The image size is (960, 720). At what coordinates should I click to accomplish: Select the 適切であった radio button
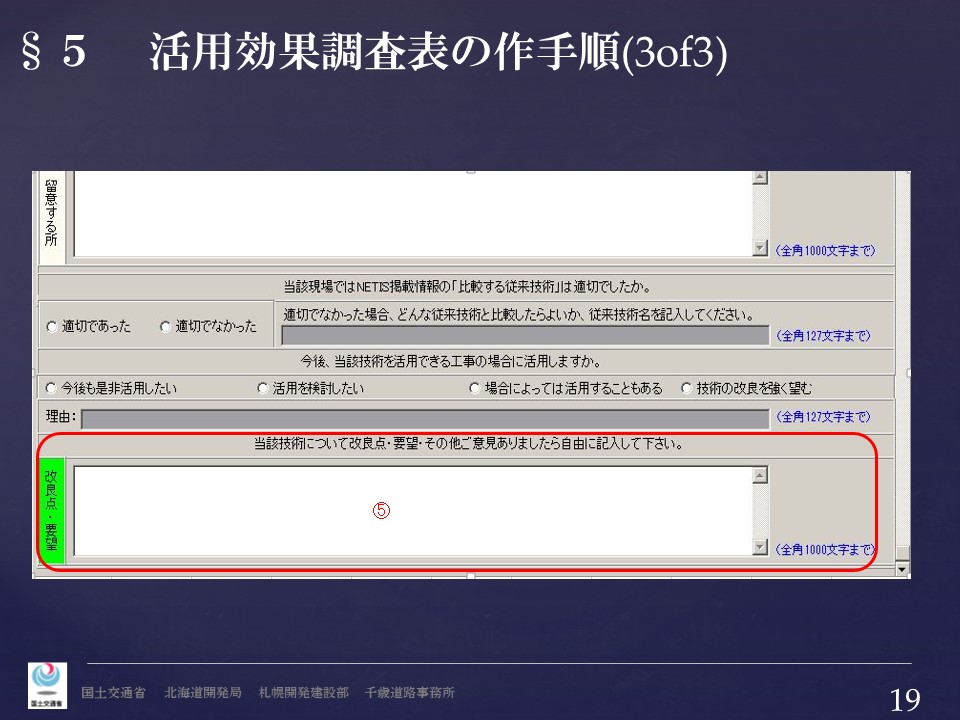point(52,327)
